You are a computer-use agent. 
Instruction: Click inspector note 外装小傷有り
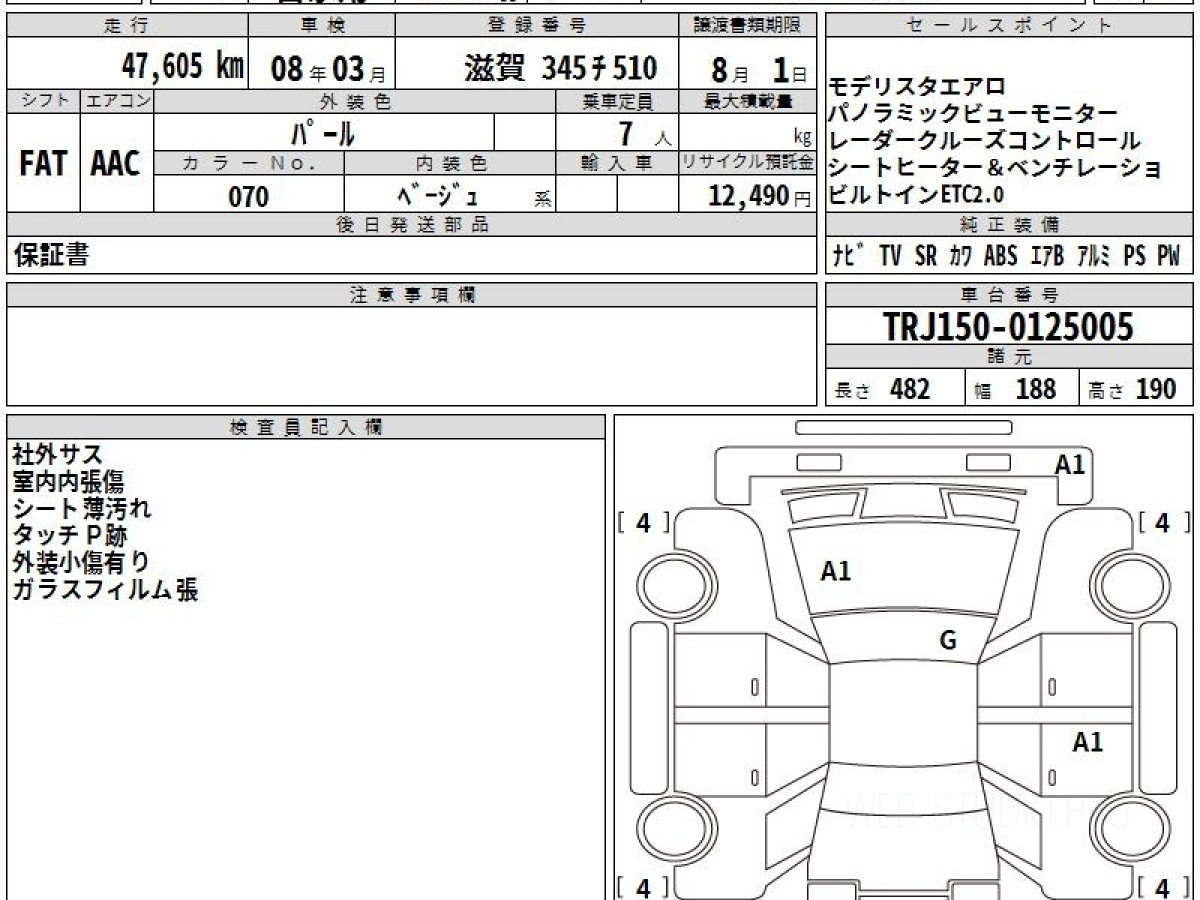[81, 563]
